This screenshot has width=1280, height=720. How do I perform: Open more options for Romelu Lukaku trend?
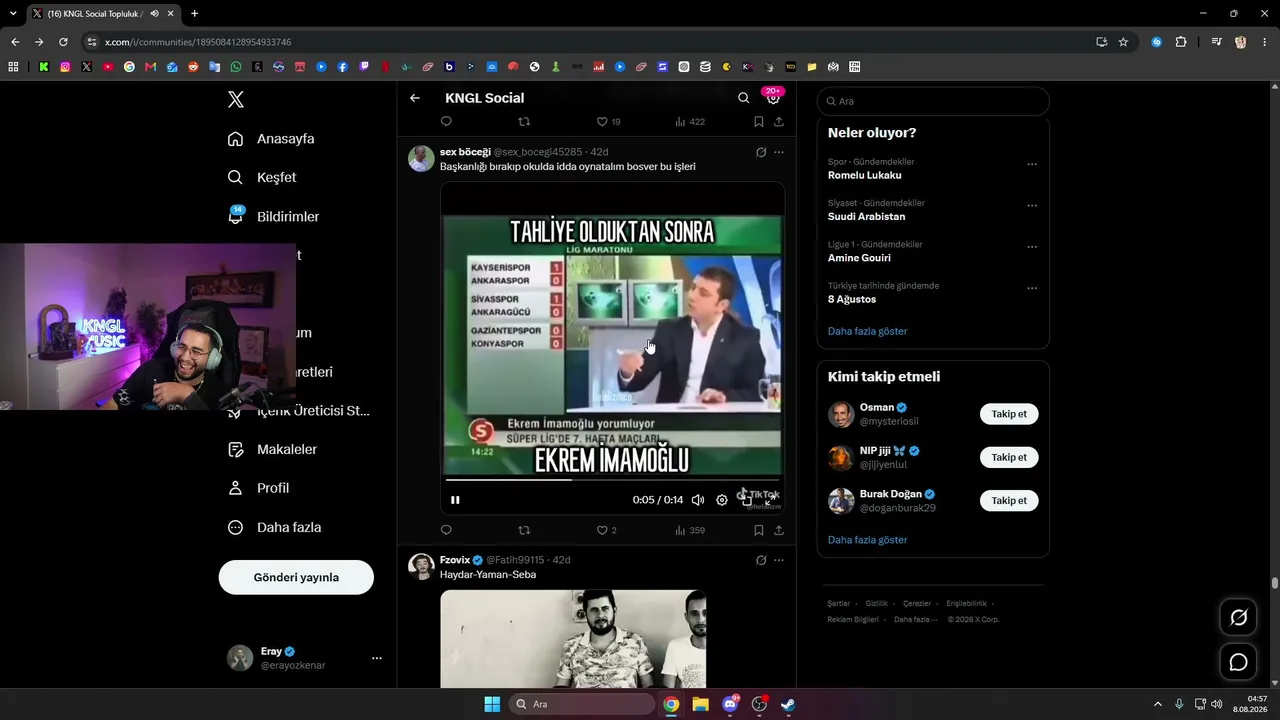point(1032,164)
